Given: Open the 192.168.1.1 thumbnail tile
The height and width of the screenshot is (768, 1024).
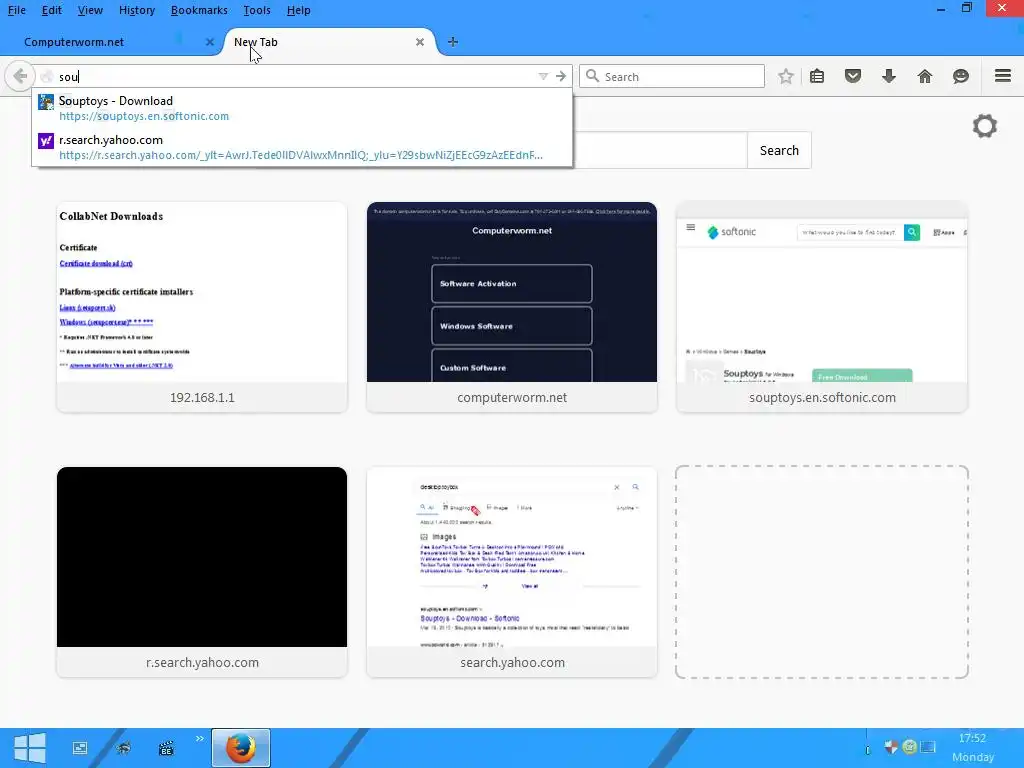Looking at the screenshot, I should pyautogui.click(x=202, y=307).
